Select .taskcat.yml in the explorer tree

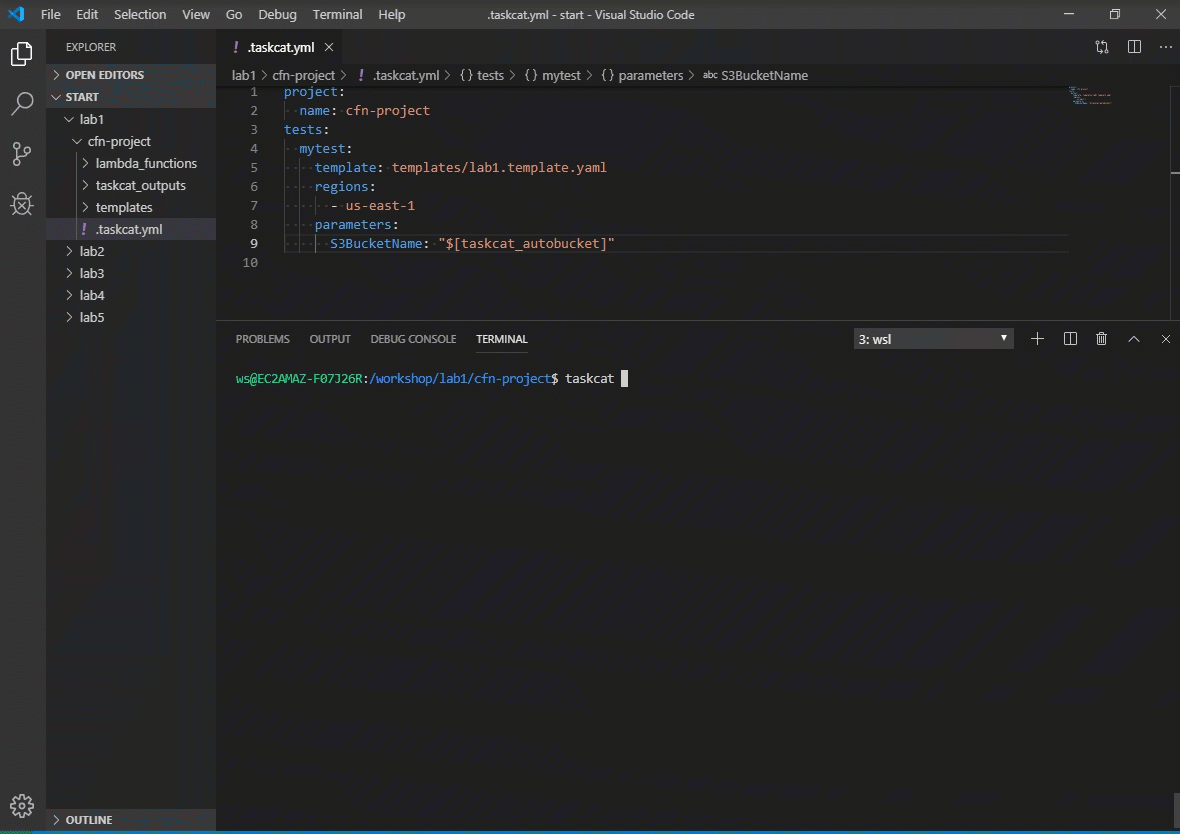131,230
